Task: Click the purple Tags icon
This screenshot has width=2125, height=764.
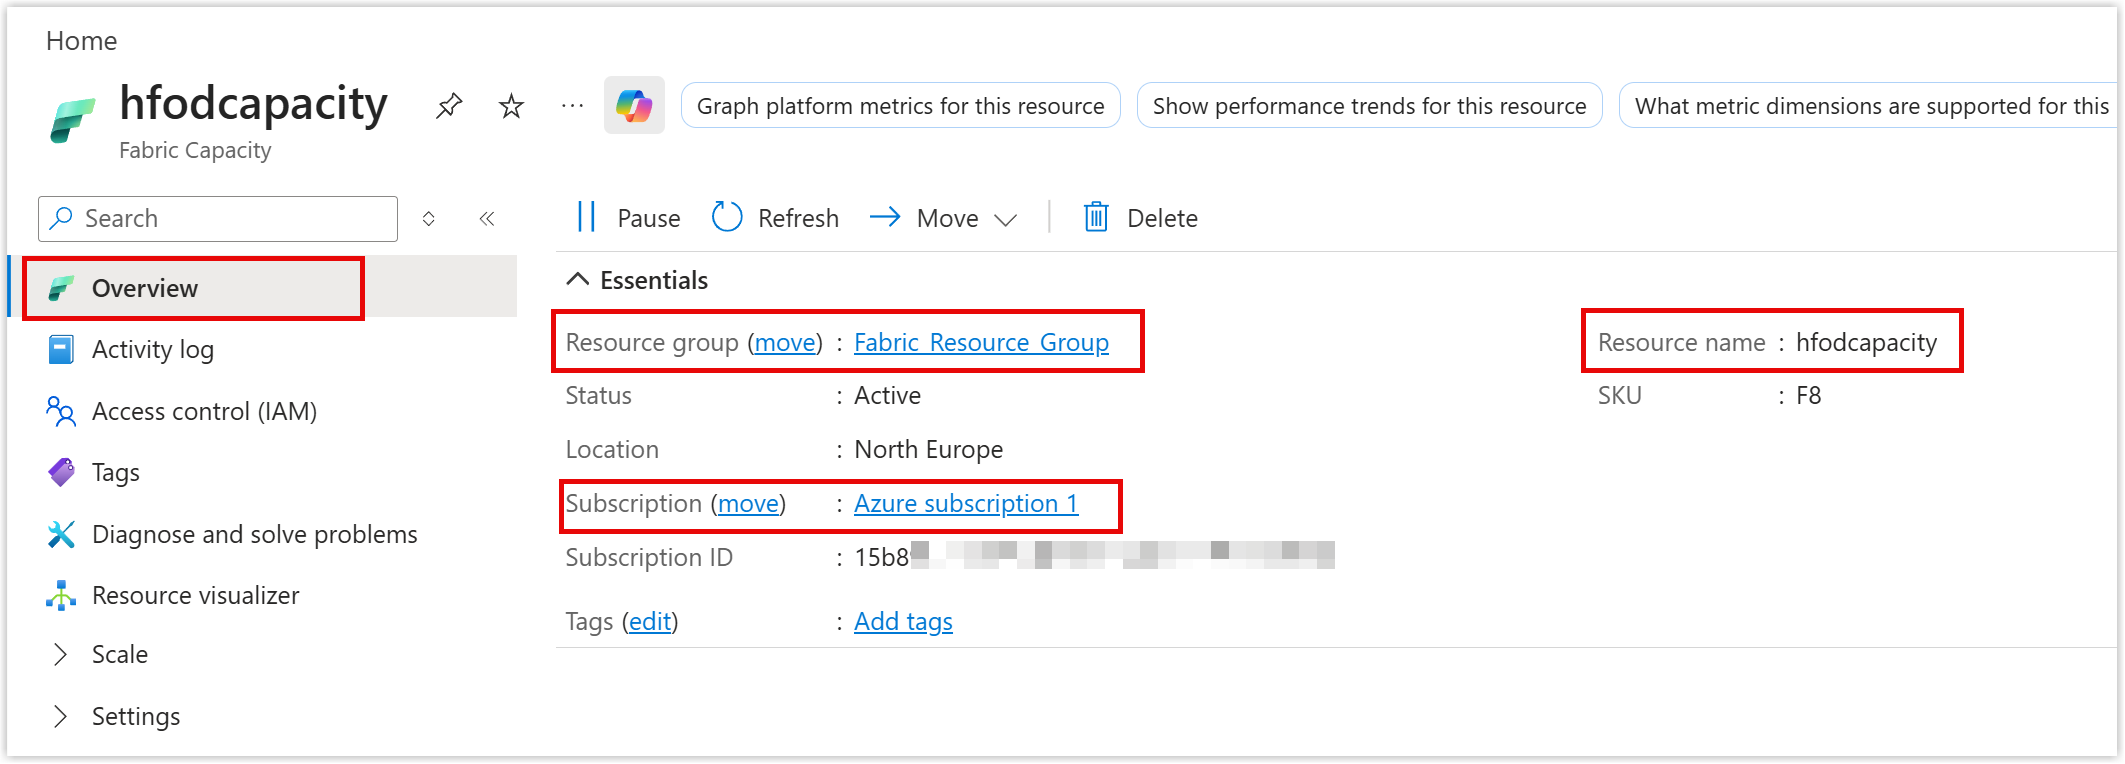Action: tap(61, 472)
